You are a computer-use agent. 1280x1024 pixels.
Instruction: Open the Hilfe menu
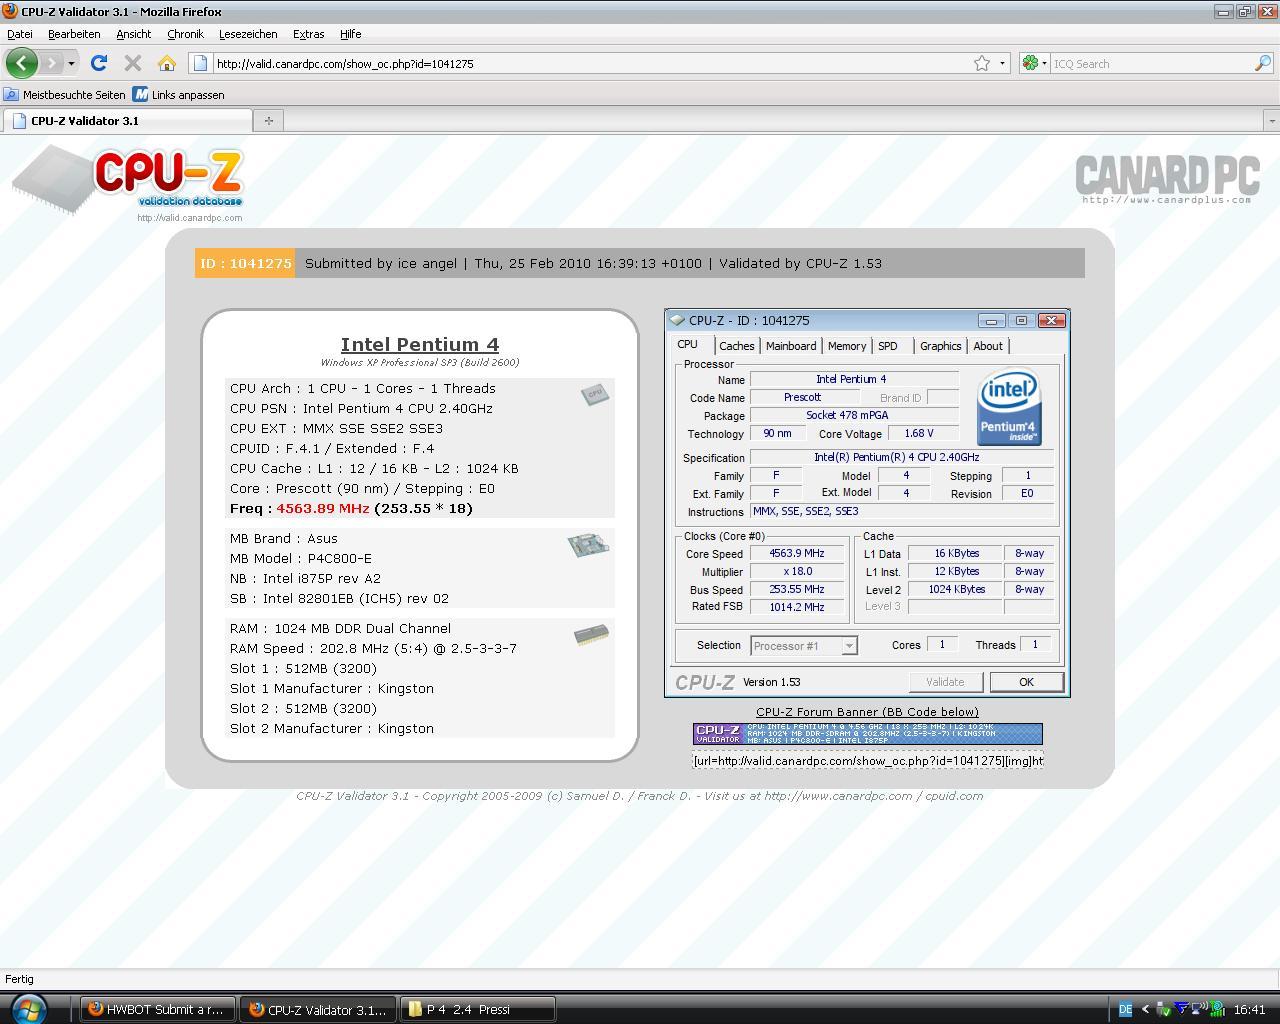tap(351, 34)
